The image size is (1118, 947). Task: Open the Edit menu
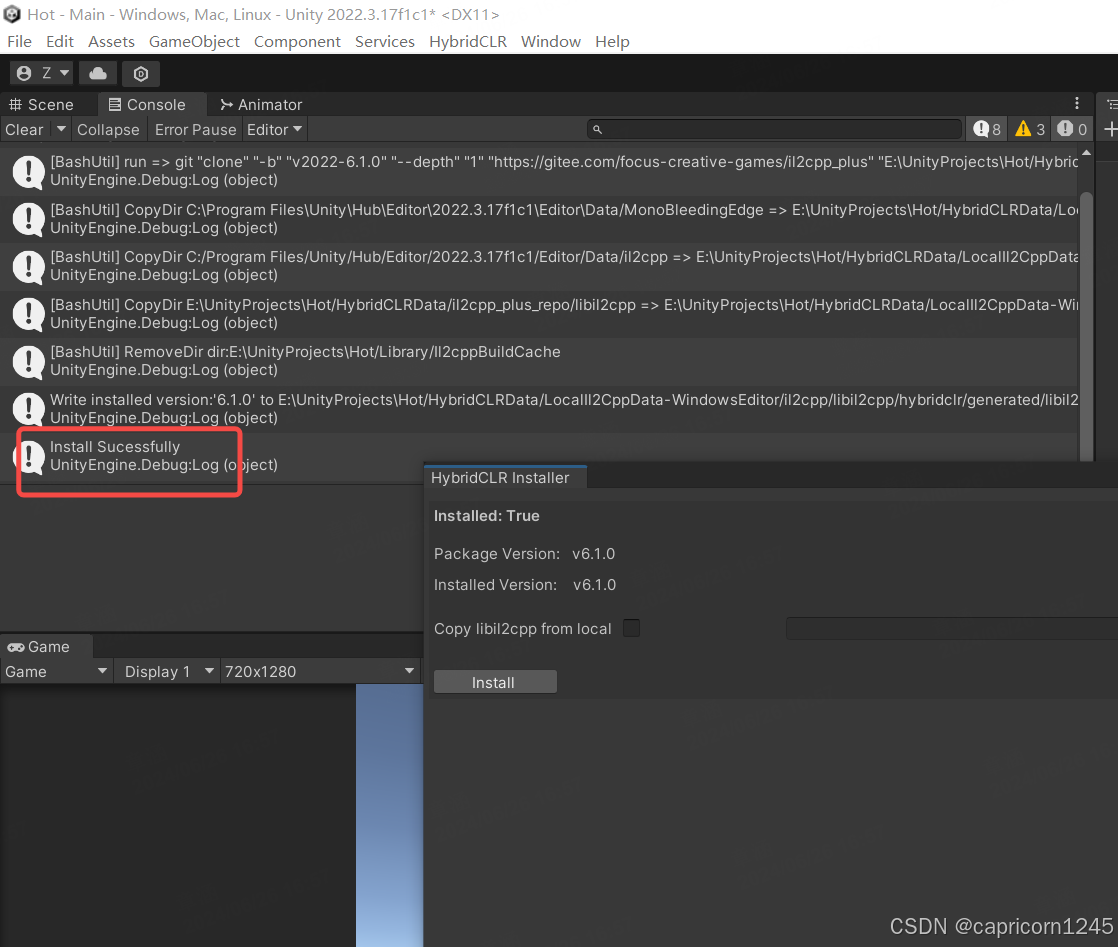[x=60, y=41]
